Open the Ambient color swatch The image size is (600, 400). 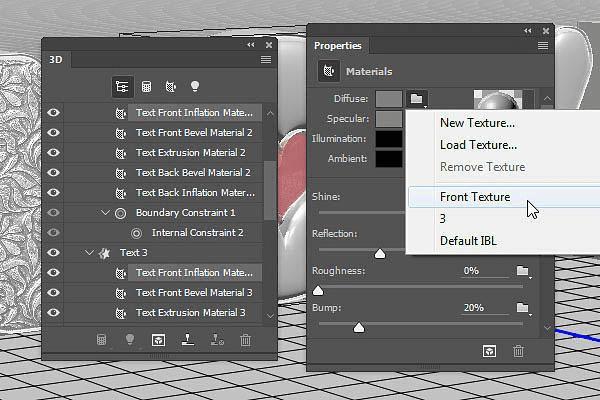click(389, 158)
